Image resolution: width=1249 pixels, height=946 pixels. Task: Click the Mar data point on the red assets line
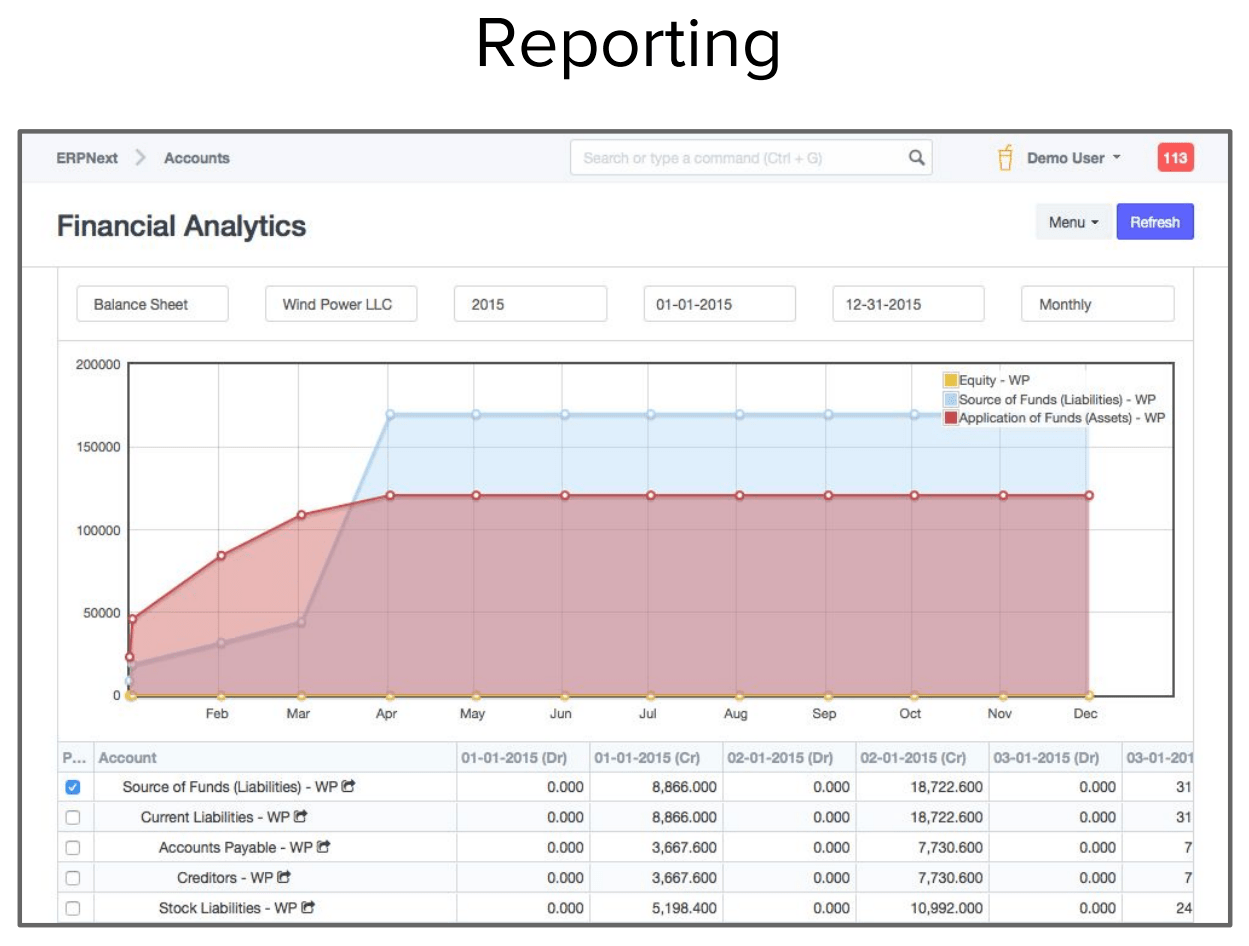(300, 515)
